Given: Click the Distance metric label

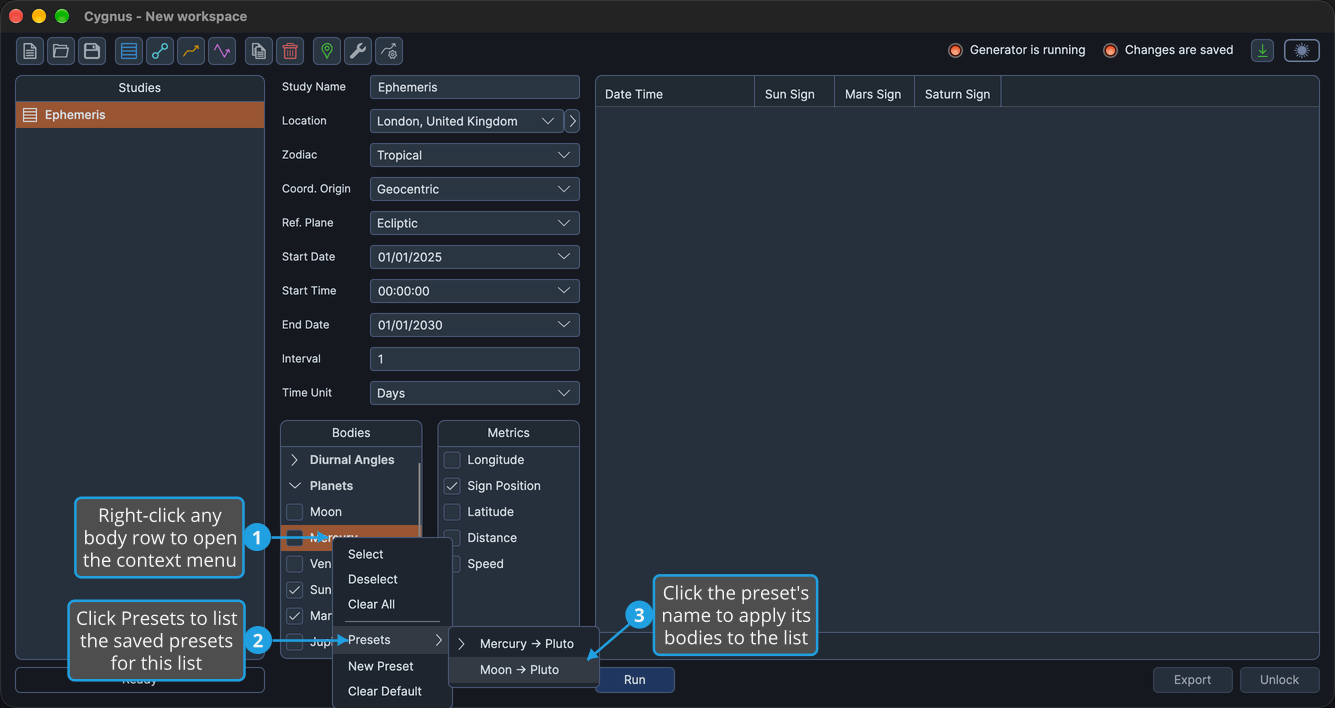Looking at the screenshot, I should click(492, 538).
